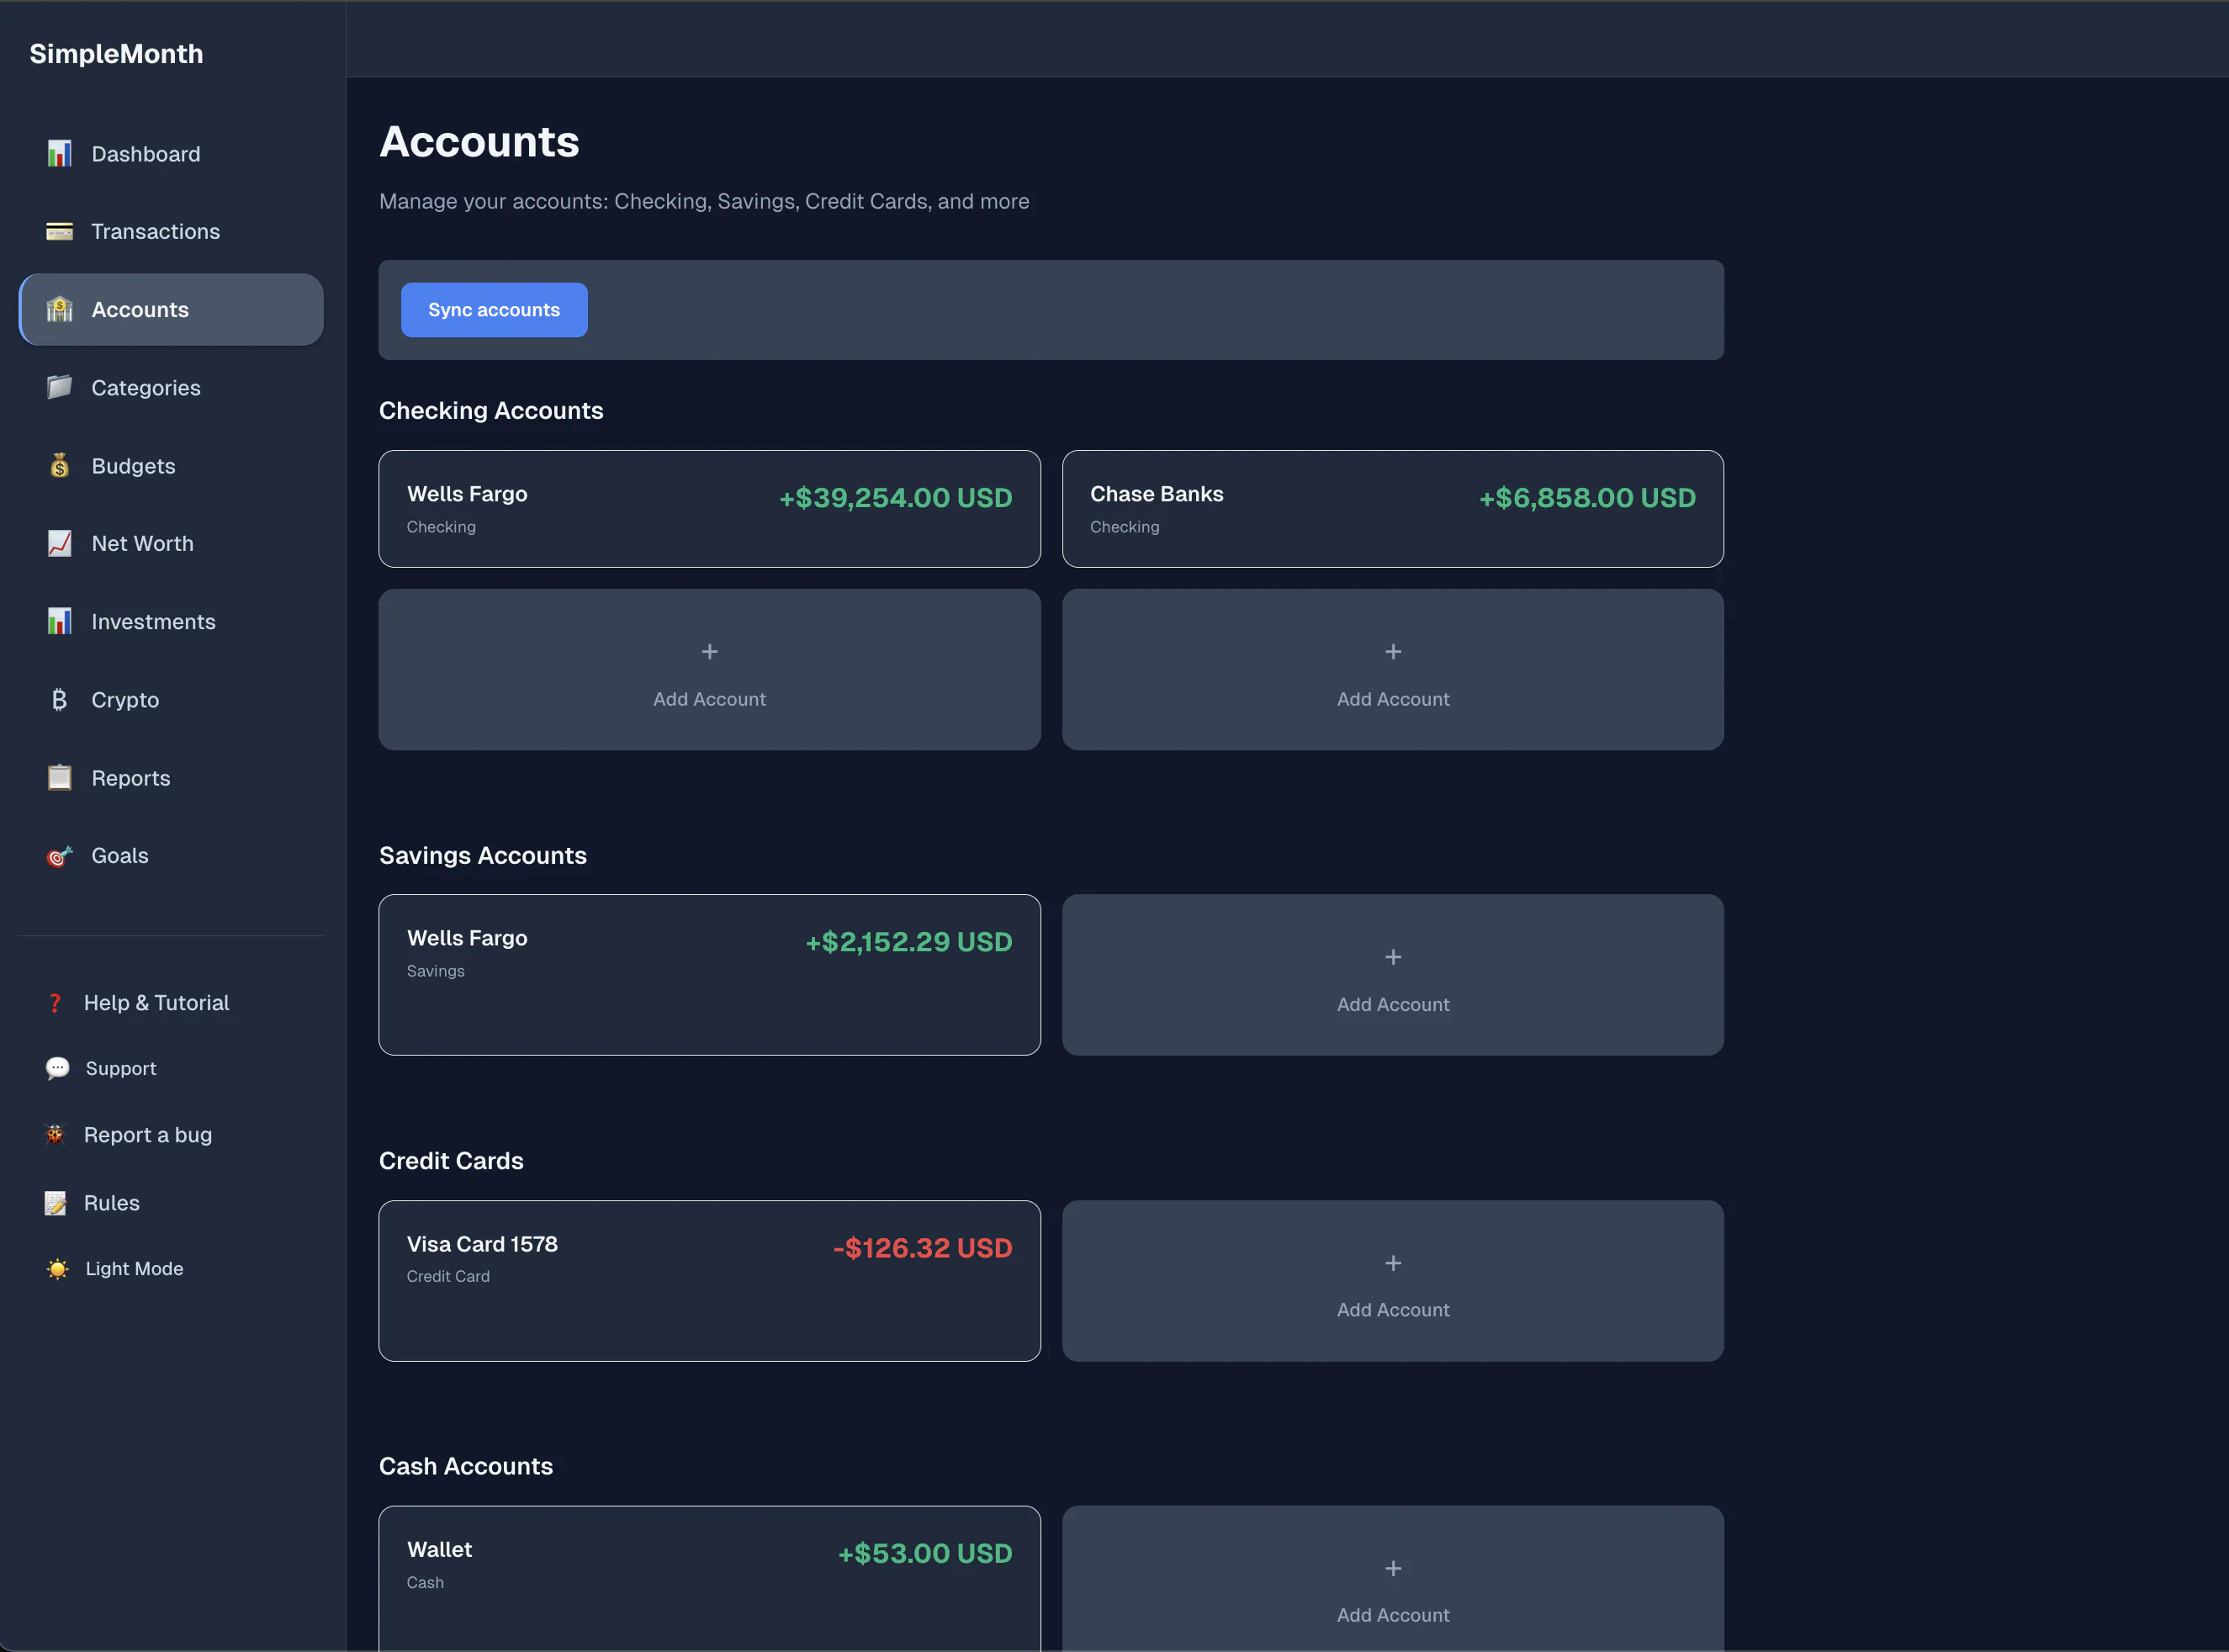
Task: Click the Report a bug icon
Action: pyautogui.click(x=55, y=1134)
